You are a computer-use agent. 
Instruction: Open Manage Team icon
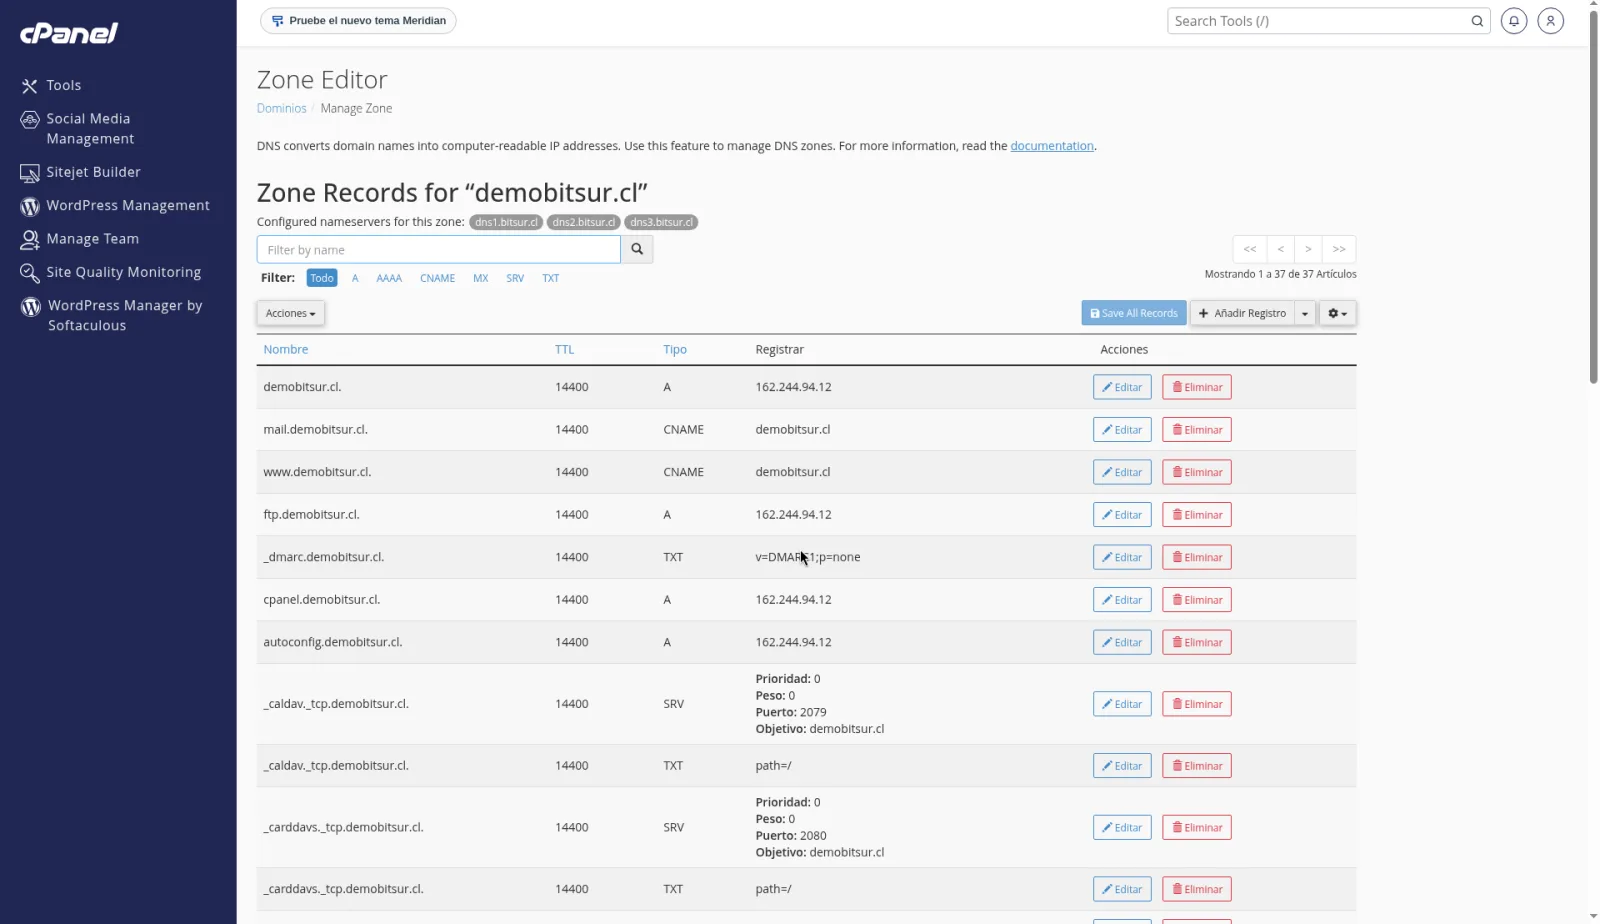[30, 239]
